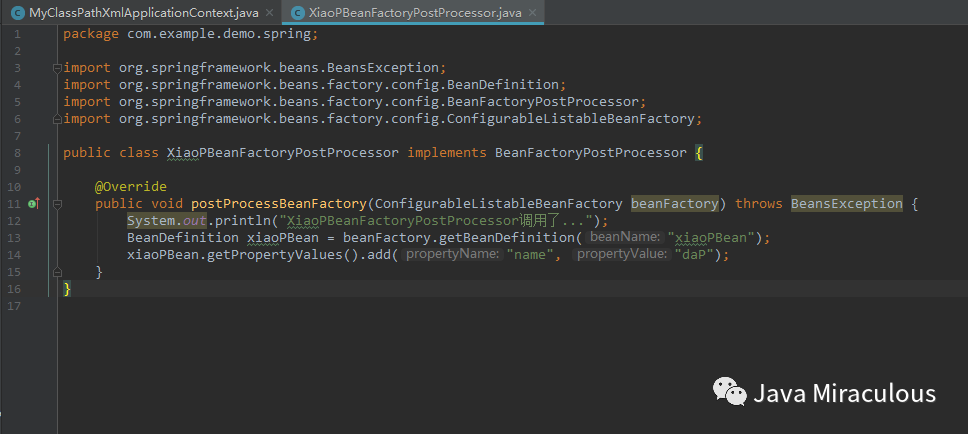Click class icon on XiaoPBeanFactoryPostProcessor tab
Image resolution: width=968 pixels, height=434 pixels.
pos(298,13)
